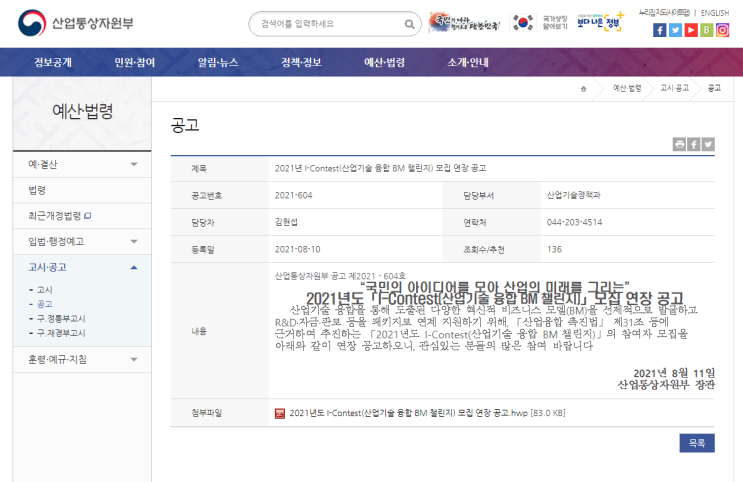Select 고시 submenu item
Screen dimensions: 743x482
45,290
